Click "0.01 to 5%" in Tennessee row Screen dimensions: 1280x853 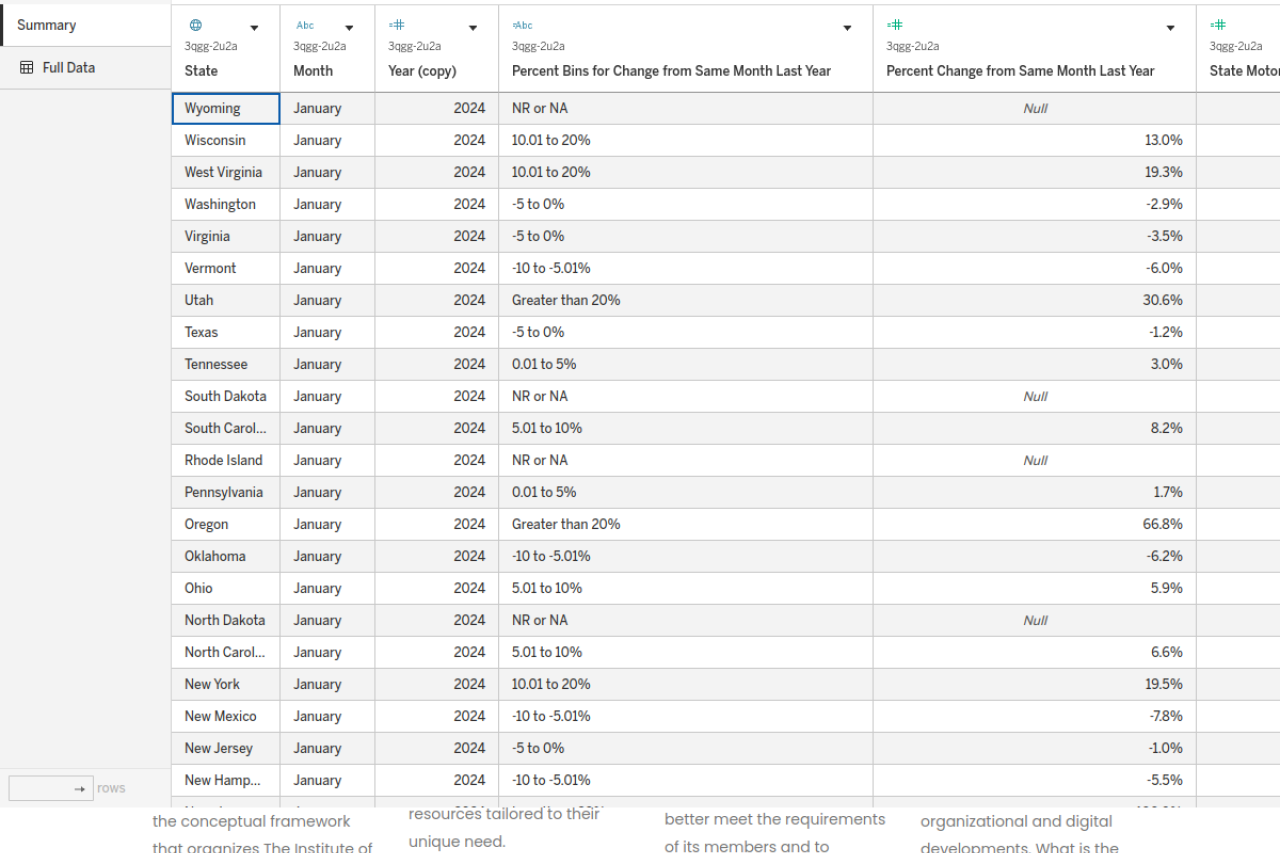[x=544, y=364]
